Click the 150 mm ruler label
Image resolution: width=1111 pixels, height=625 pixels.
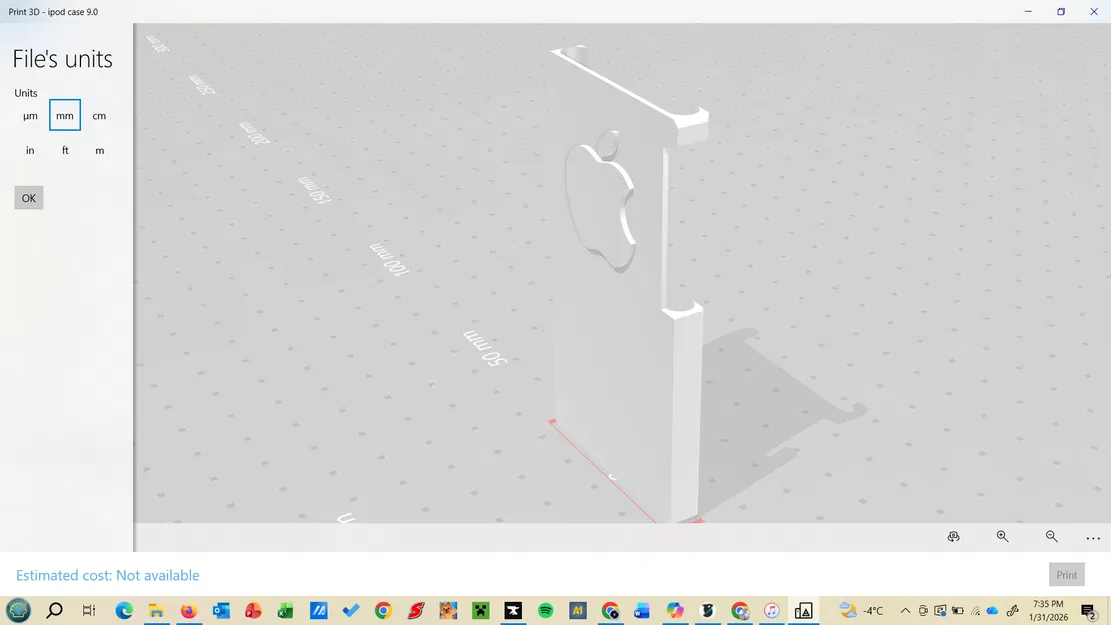click(x=315, y=190)
